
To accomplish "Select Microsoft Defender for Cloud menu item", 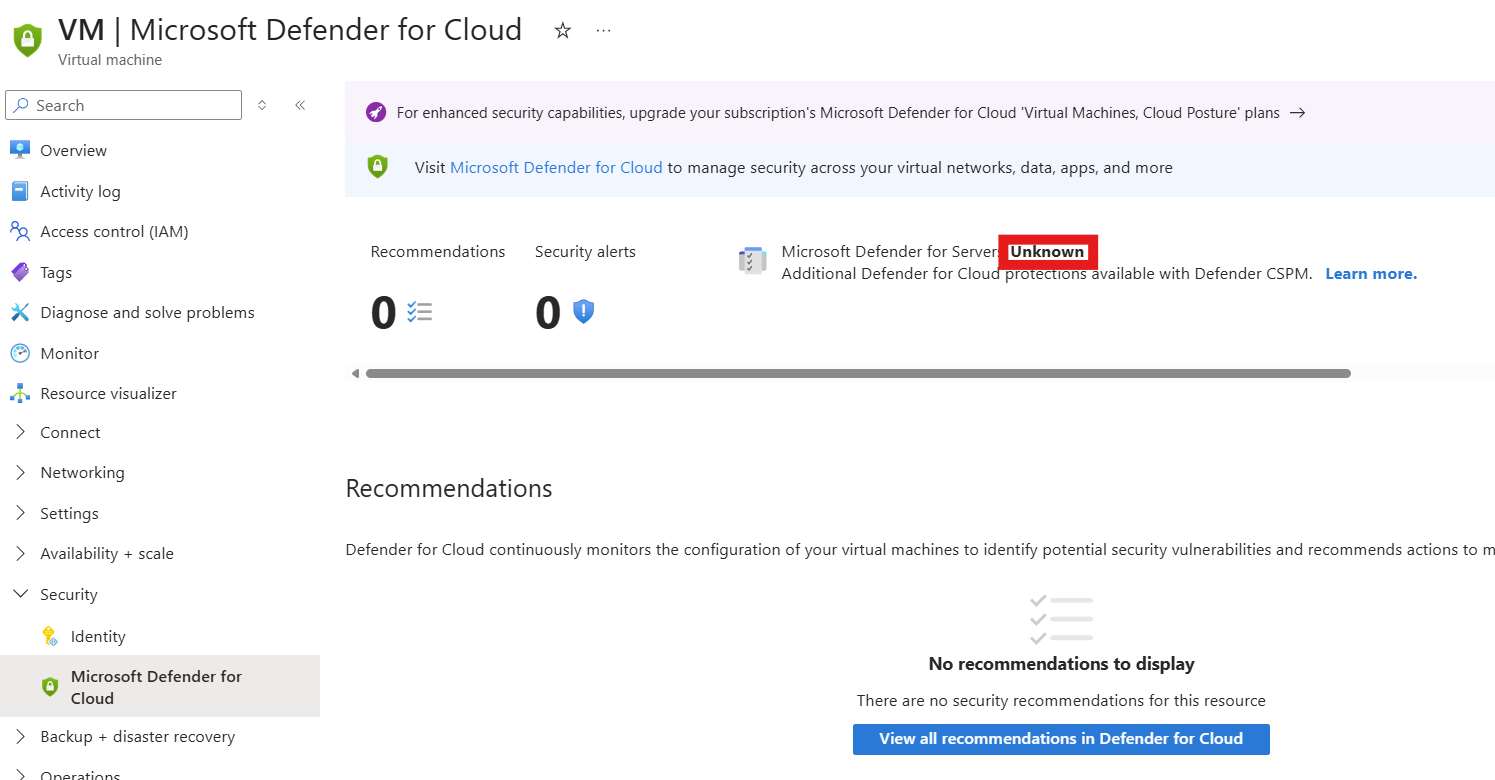I will pos(160,686).
